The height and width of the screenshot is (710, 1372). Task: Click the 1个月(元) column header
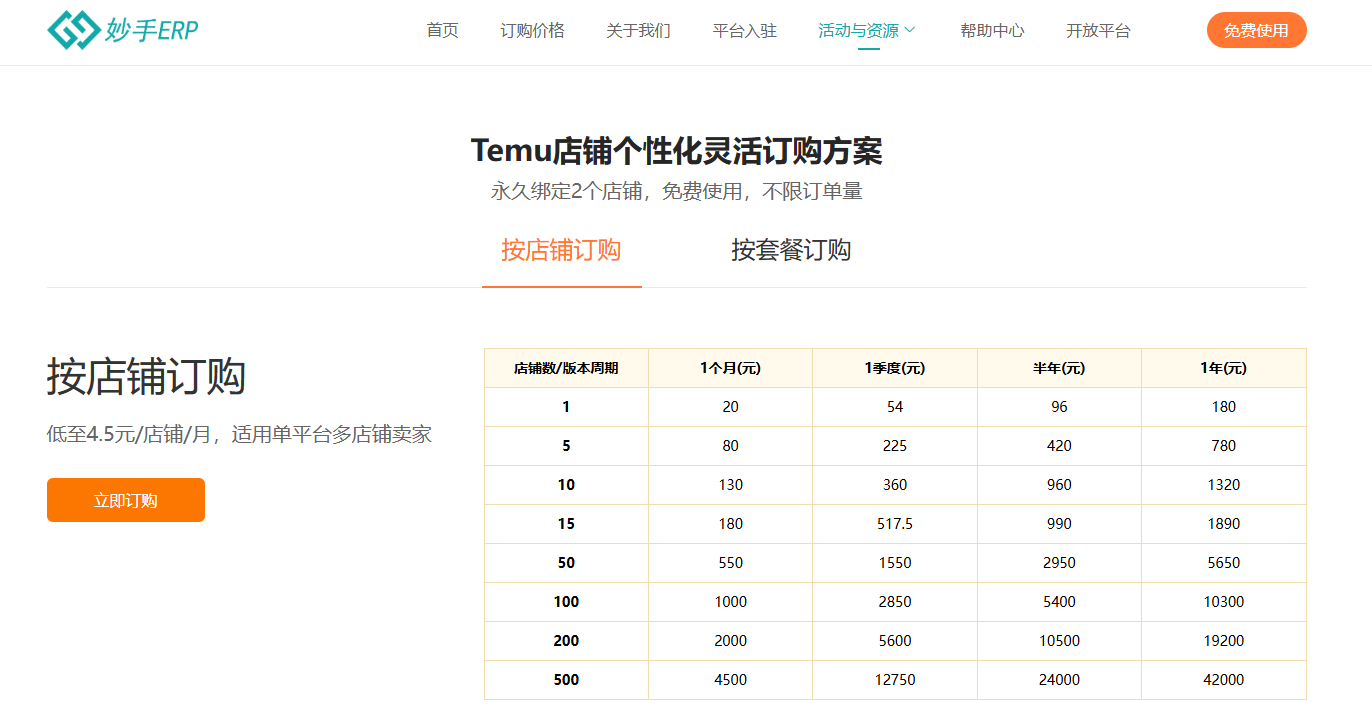730,368
